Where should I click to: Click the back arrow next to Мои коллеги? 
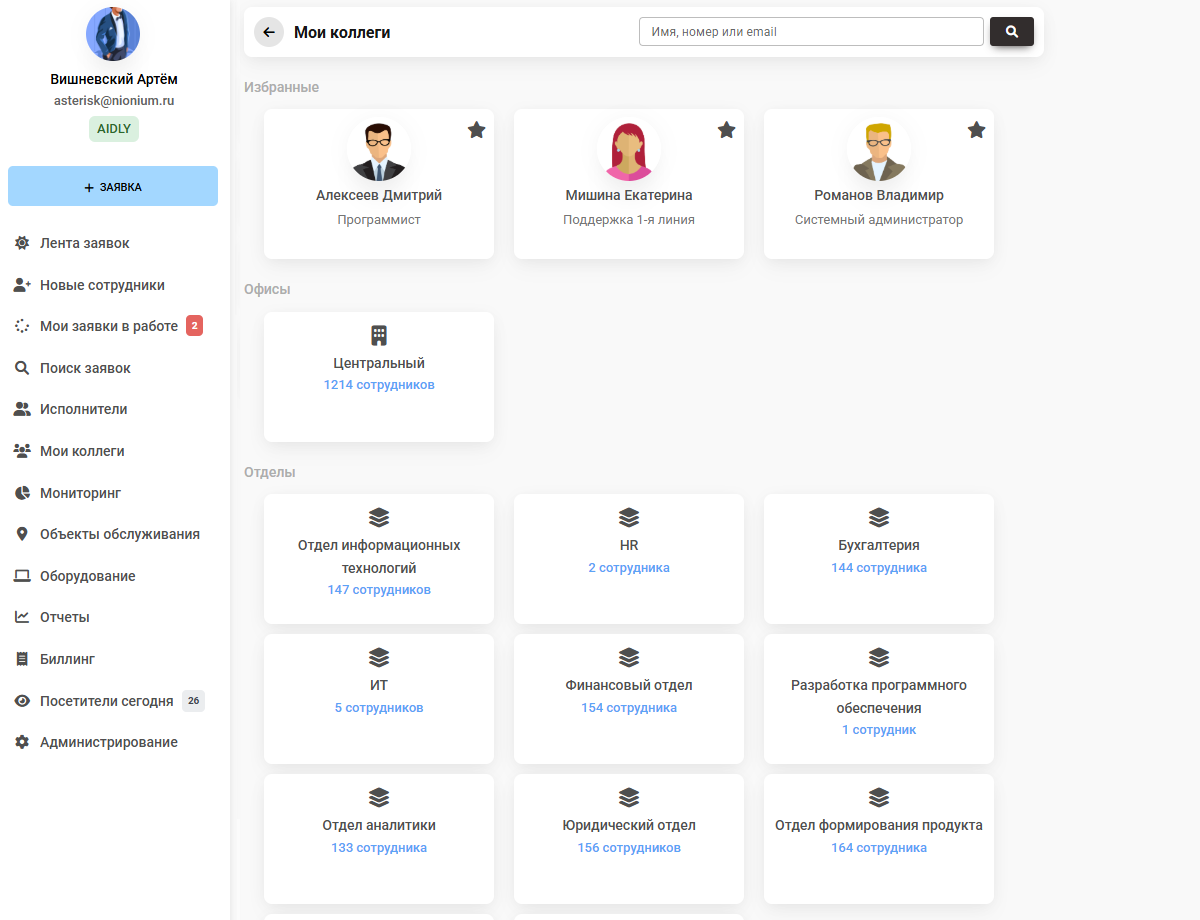point(268,32)
